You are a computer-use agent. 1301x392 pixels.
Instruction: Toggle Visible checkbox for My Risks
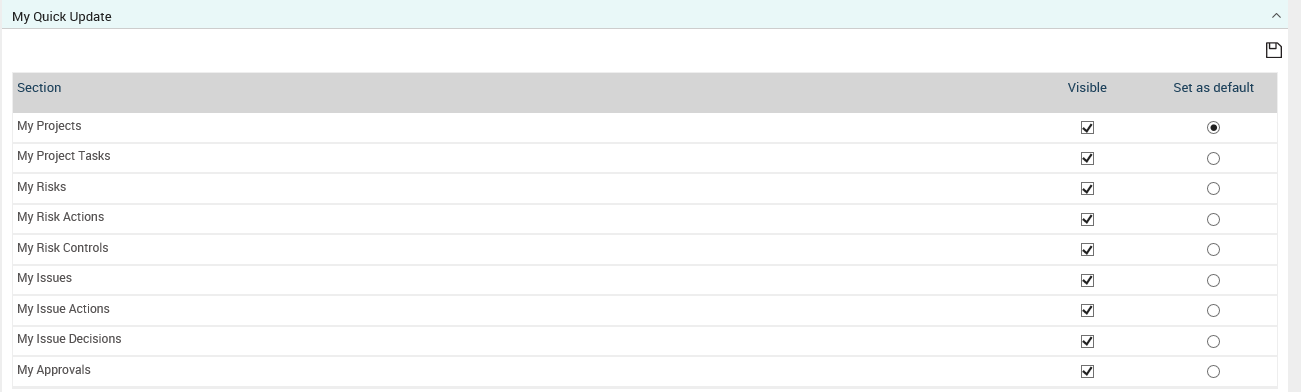[1087, 189]
